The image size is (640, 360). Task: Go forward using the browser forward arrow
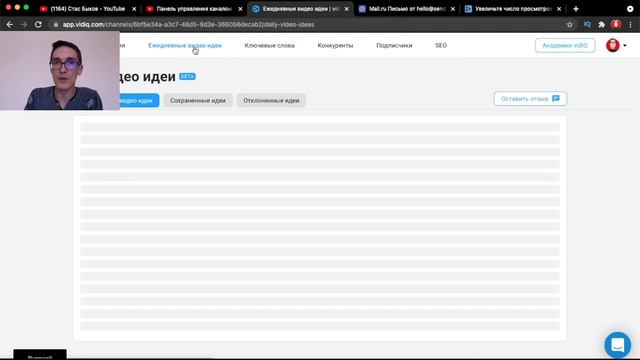(x=24, y=24)
